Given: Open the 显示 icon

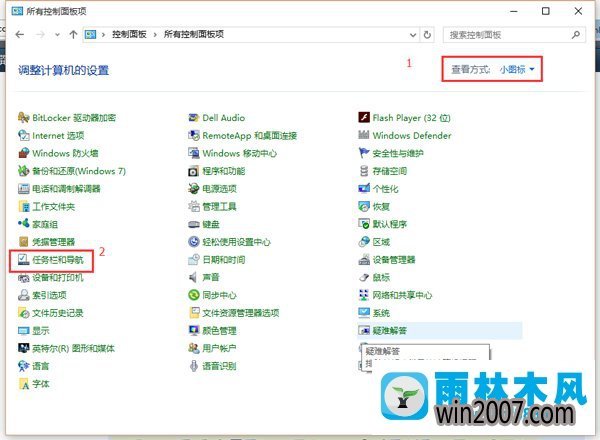Looking at the screenshot, I should coord(24,331).
